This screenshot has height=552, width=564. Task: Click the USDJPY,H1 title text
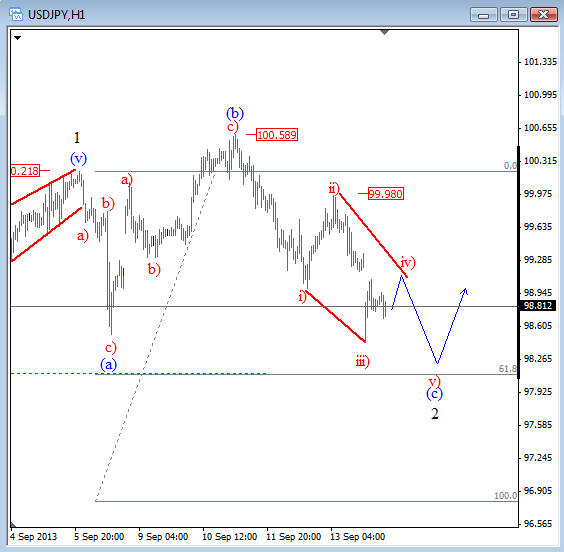click(x=56, y=15)
